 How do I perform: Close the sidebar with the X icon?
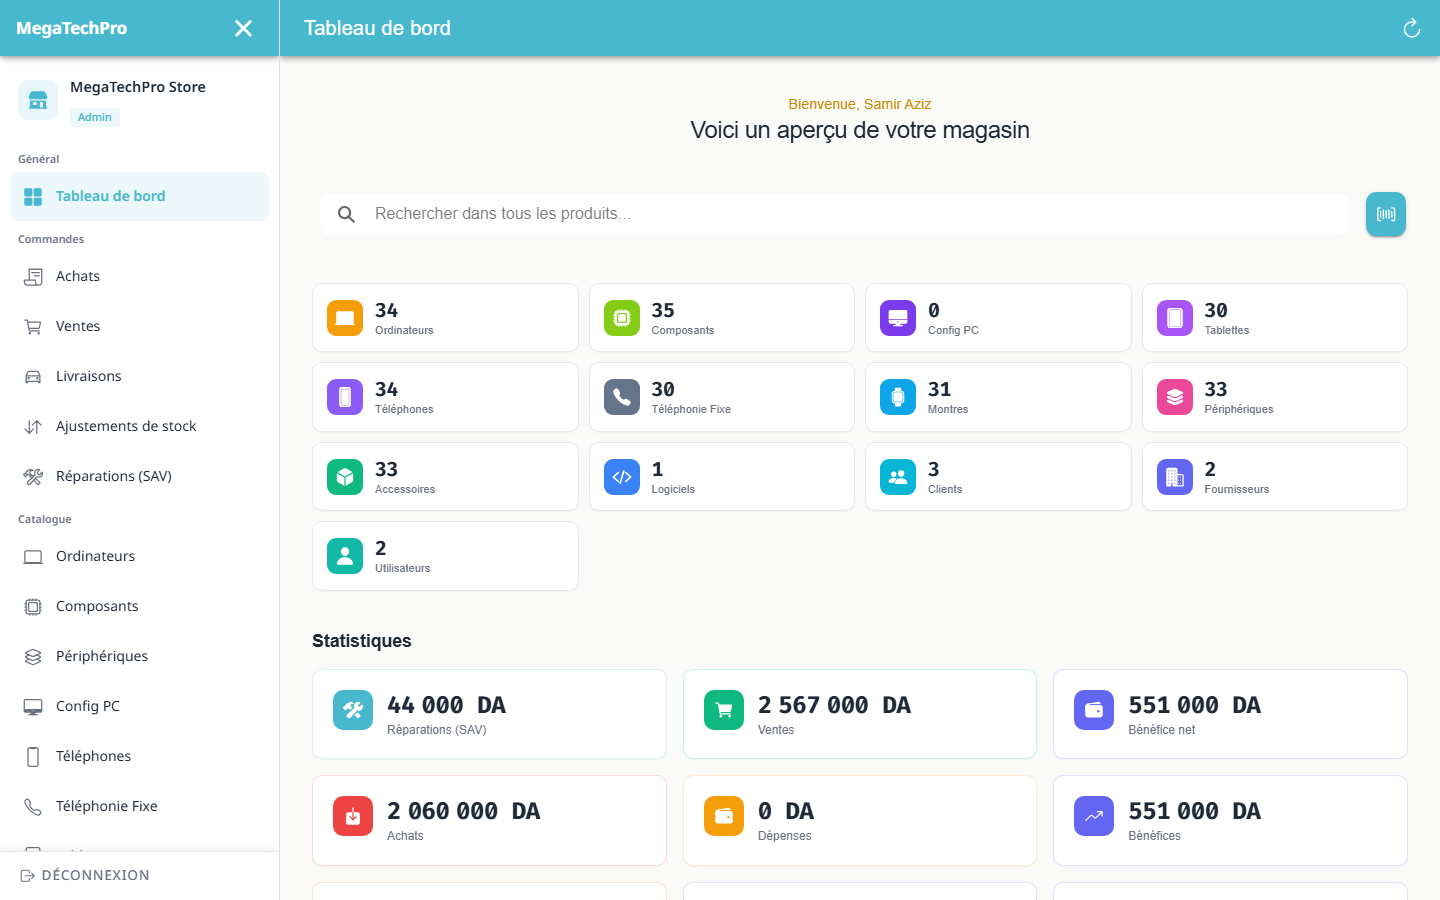243,28
